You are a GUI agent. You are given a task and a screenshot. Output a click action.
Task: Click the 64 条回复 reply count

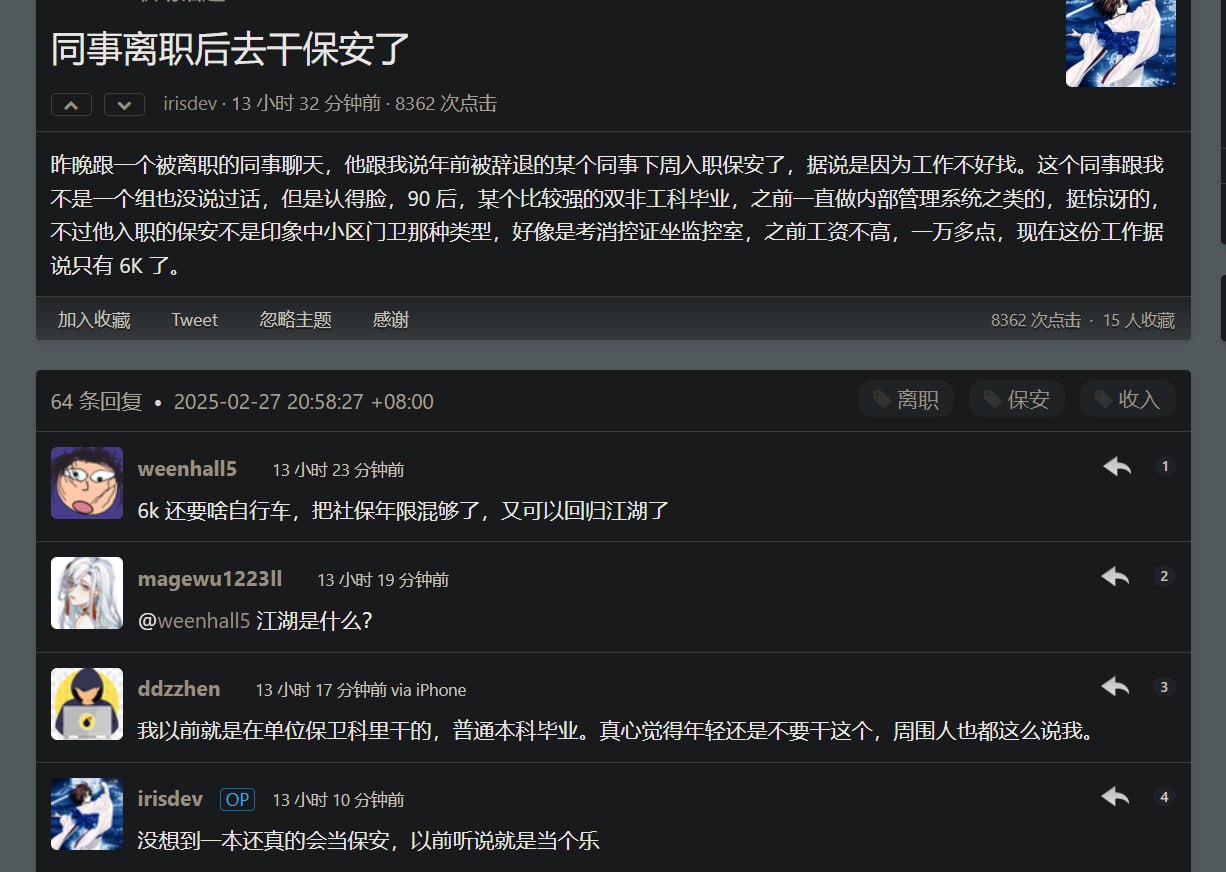point(97,402)
